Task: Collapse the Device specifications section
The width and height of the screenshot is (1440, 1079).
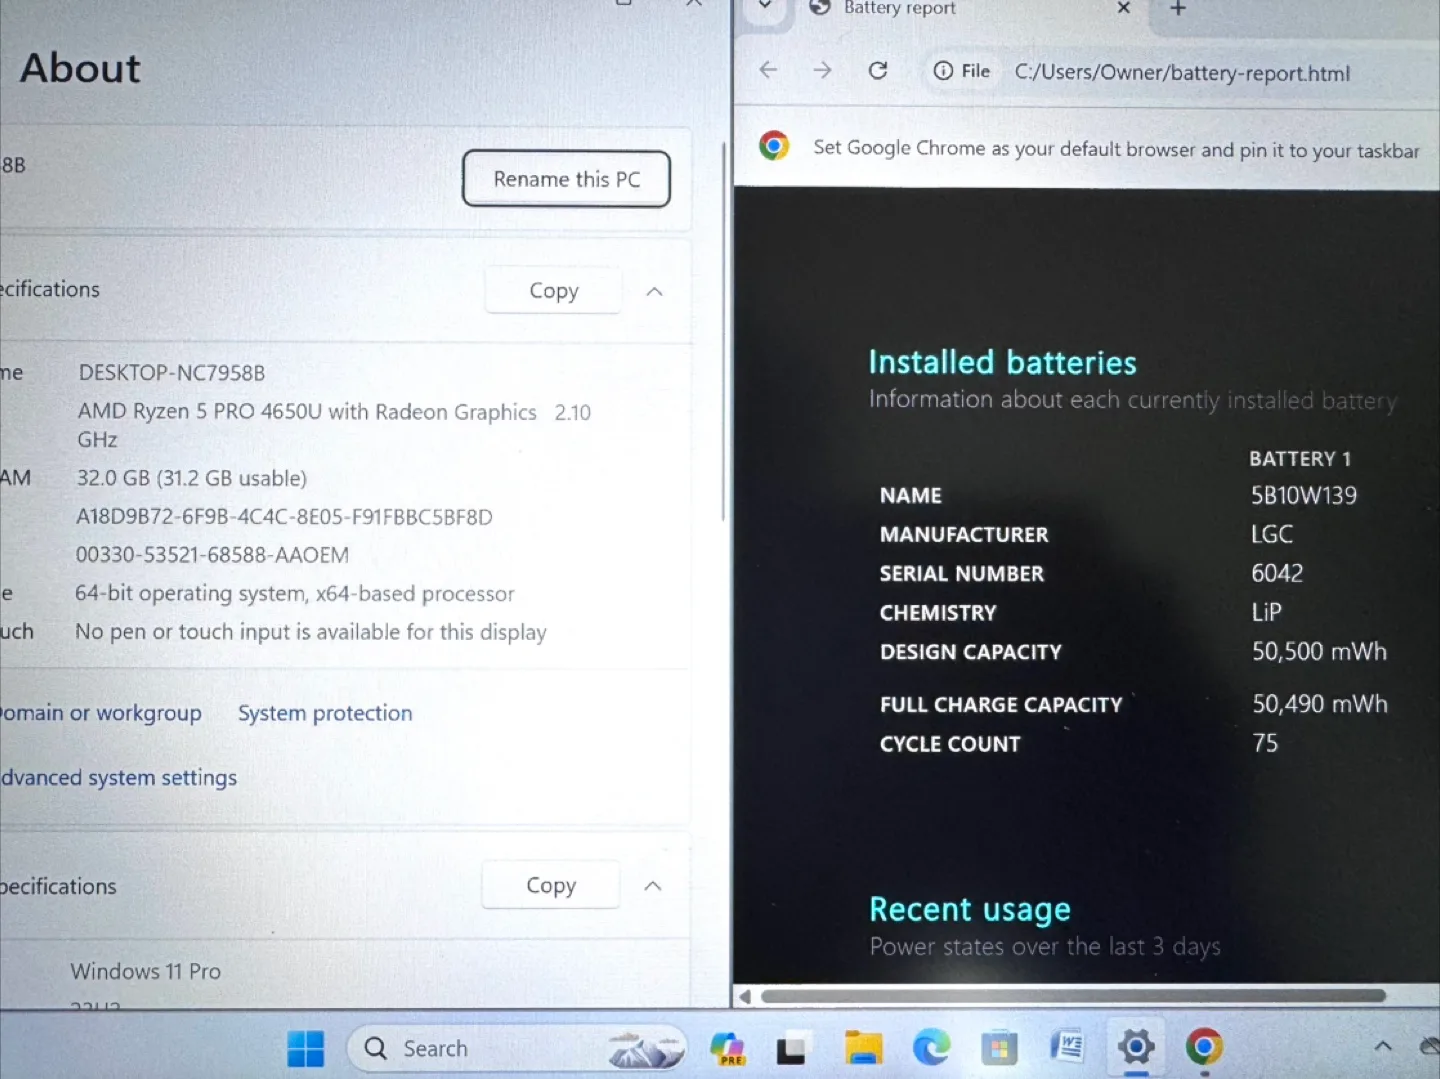Action: pos(654,291)
